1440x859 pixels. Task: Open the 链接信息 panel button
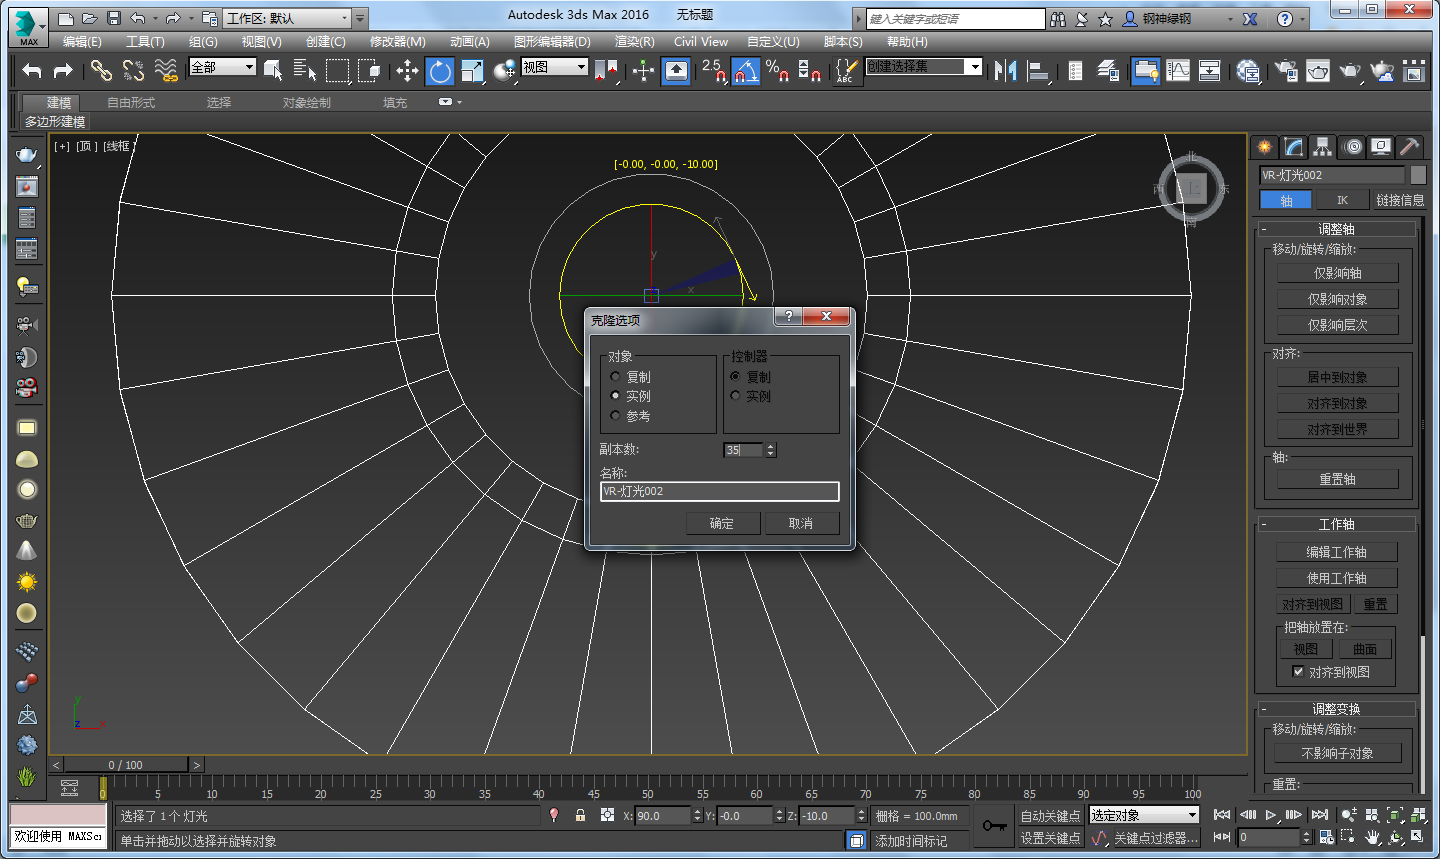click(x=1400, y=200)
